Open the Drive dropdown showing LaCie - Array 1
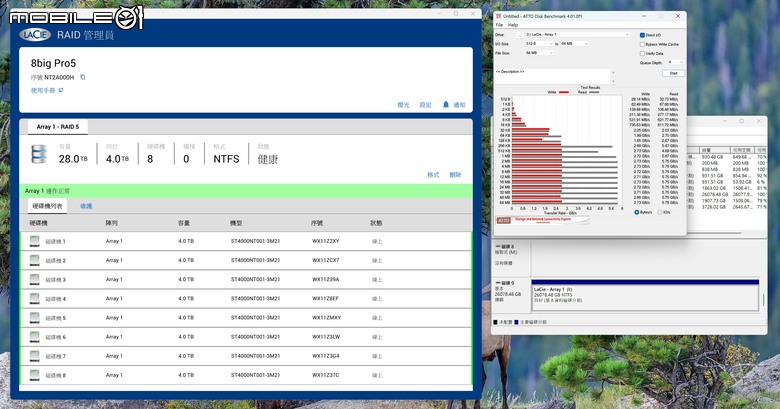Viewport: 780px width, 409px height. tap(577, 35)
